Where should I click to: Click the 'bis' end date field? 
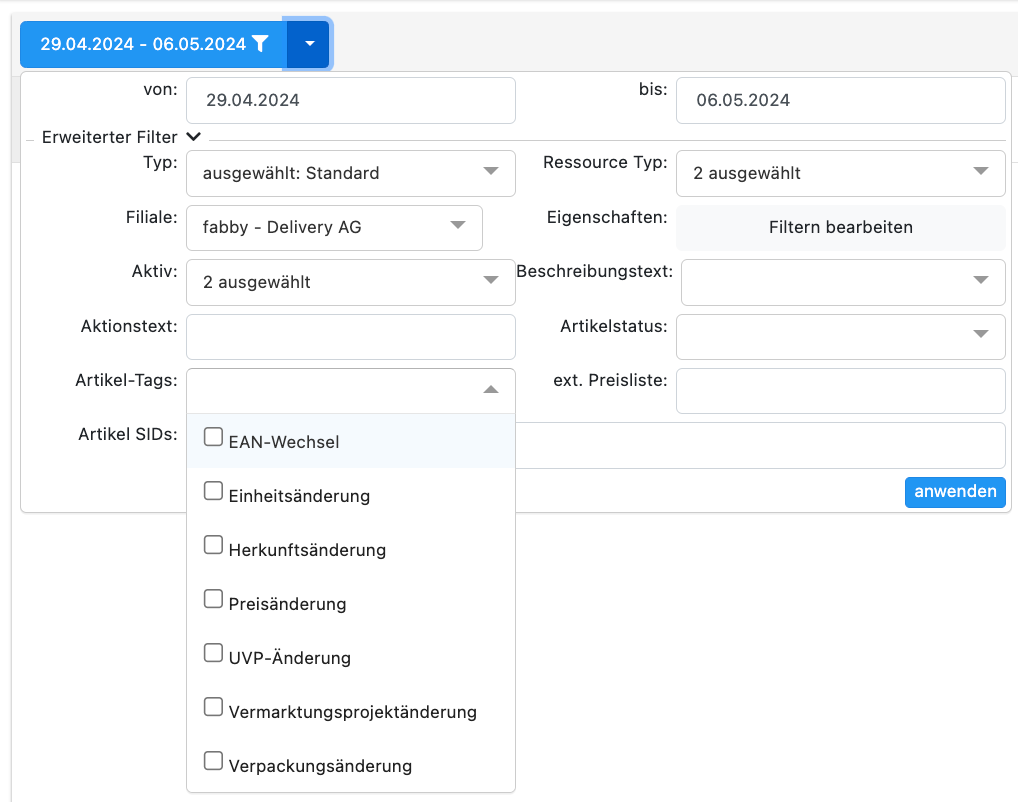coord(840,100)
